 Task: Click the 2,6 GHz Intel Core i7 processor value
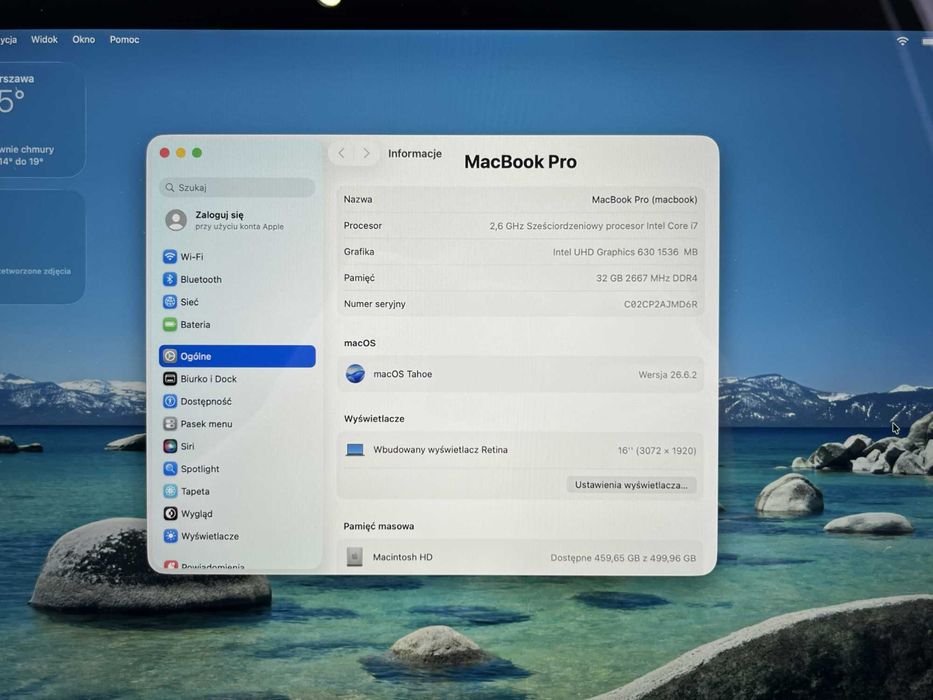[593, 226]
